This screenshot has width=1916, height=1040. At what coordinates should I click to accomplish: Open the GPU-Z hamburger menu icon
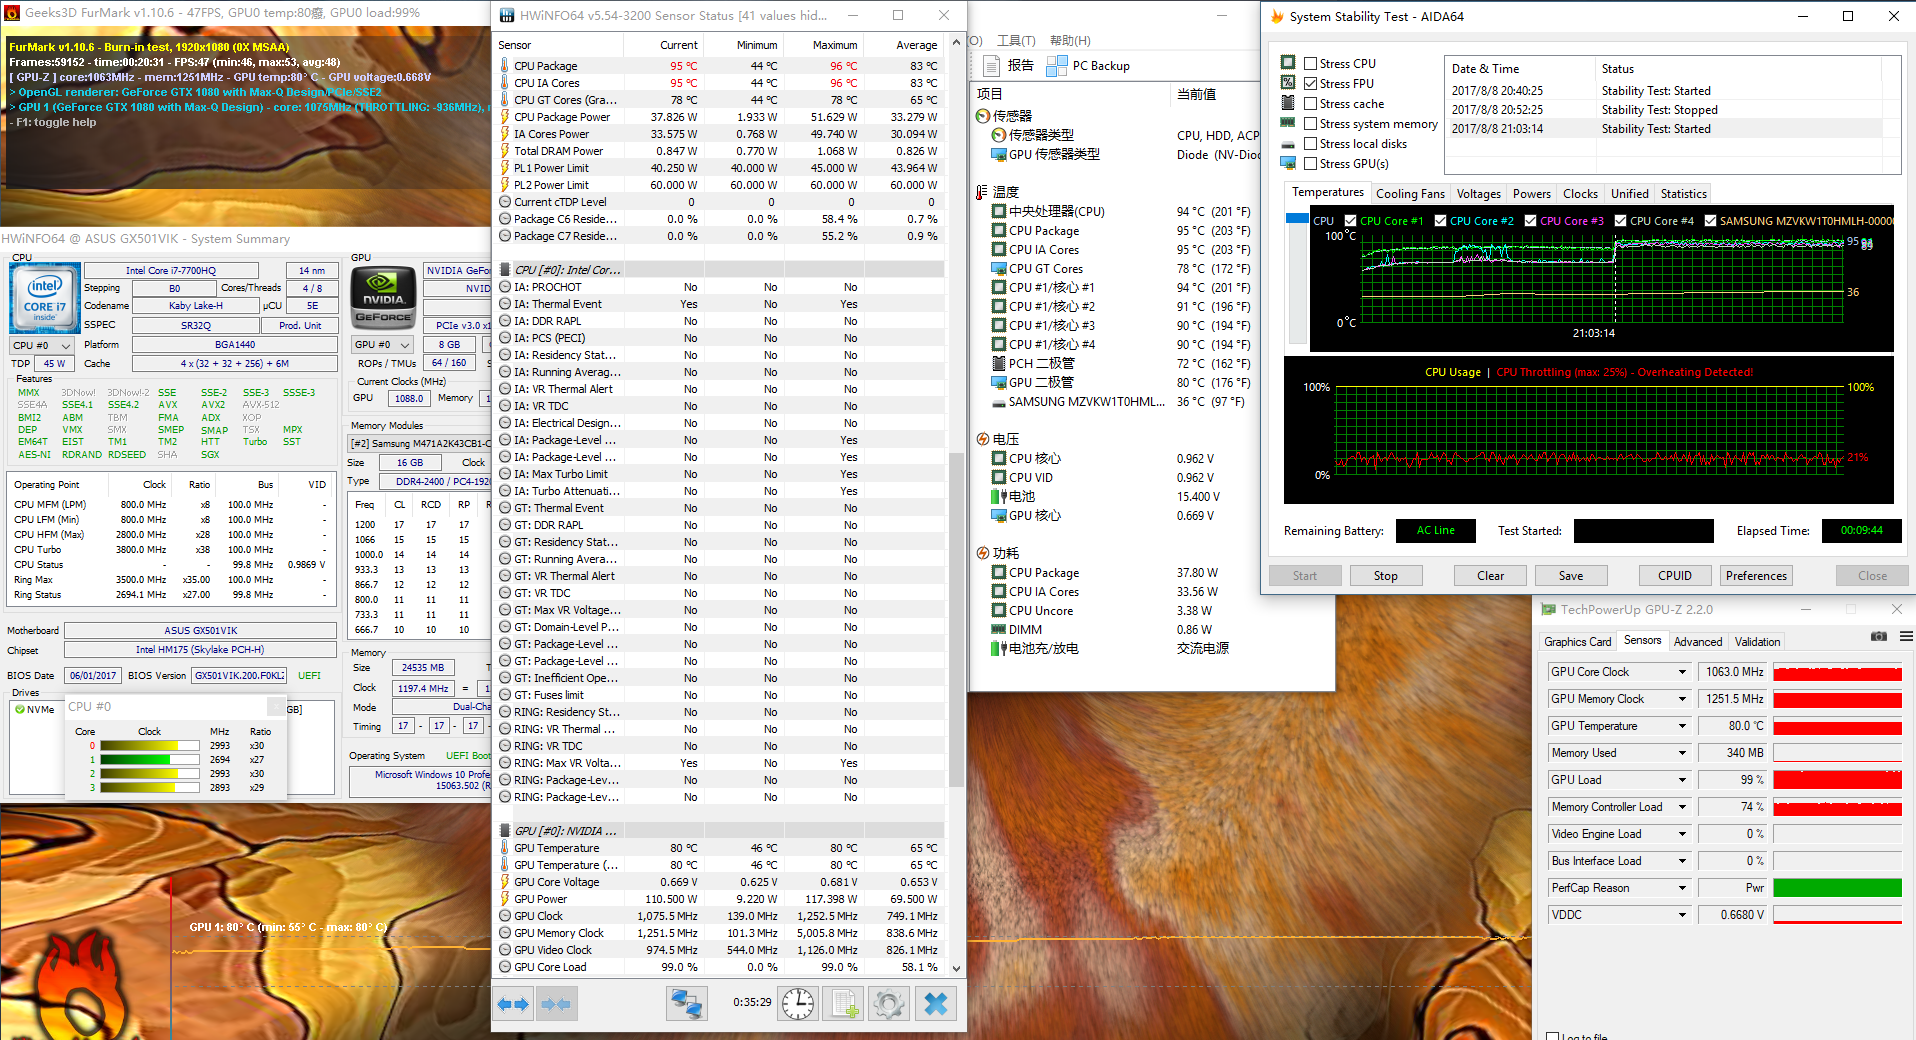tap(1906, 636)
